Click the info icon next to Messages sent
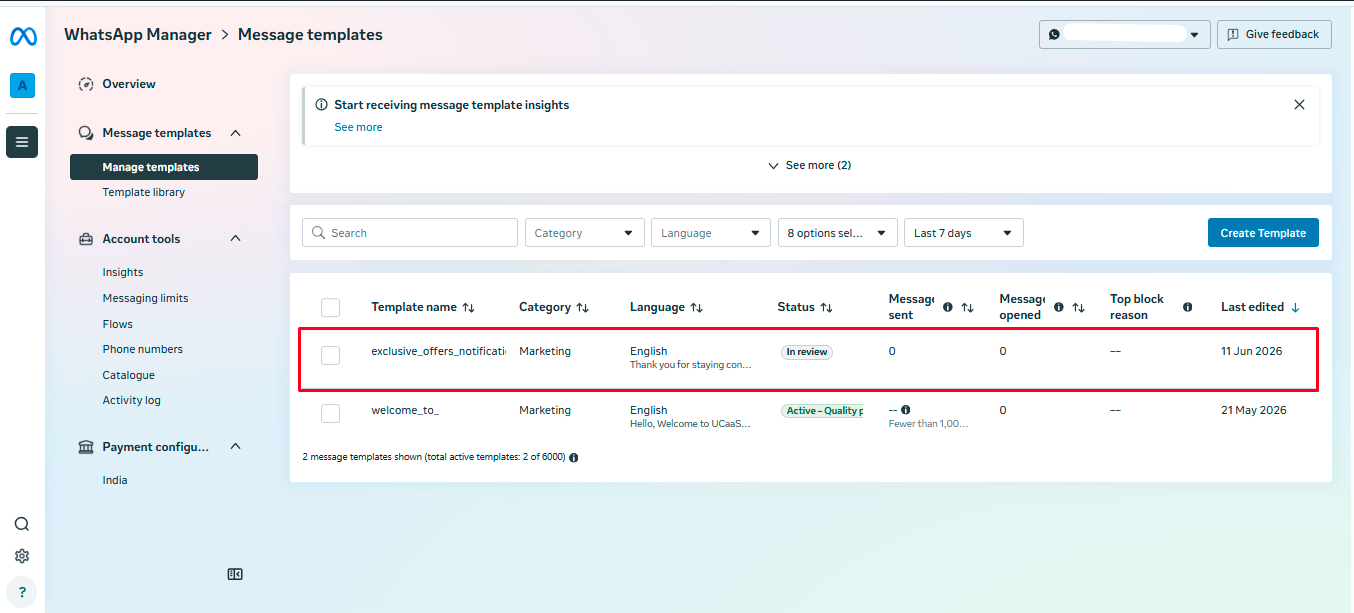This screenshot has height=613, width=1354. [948, 307]
